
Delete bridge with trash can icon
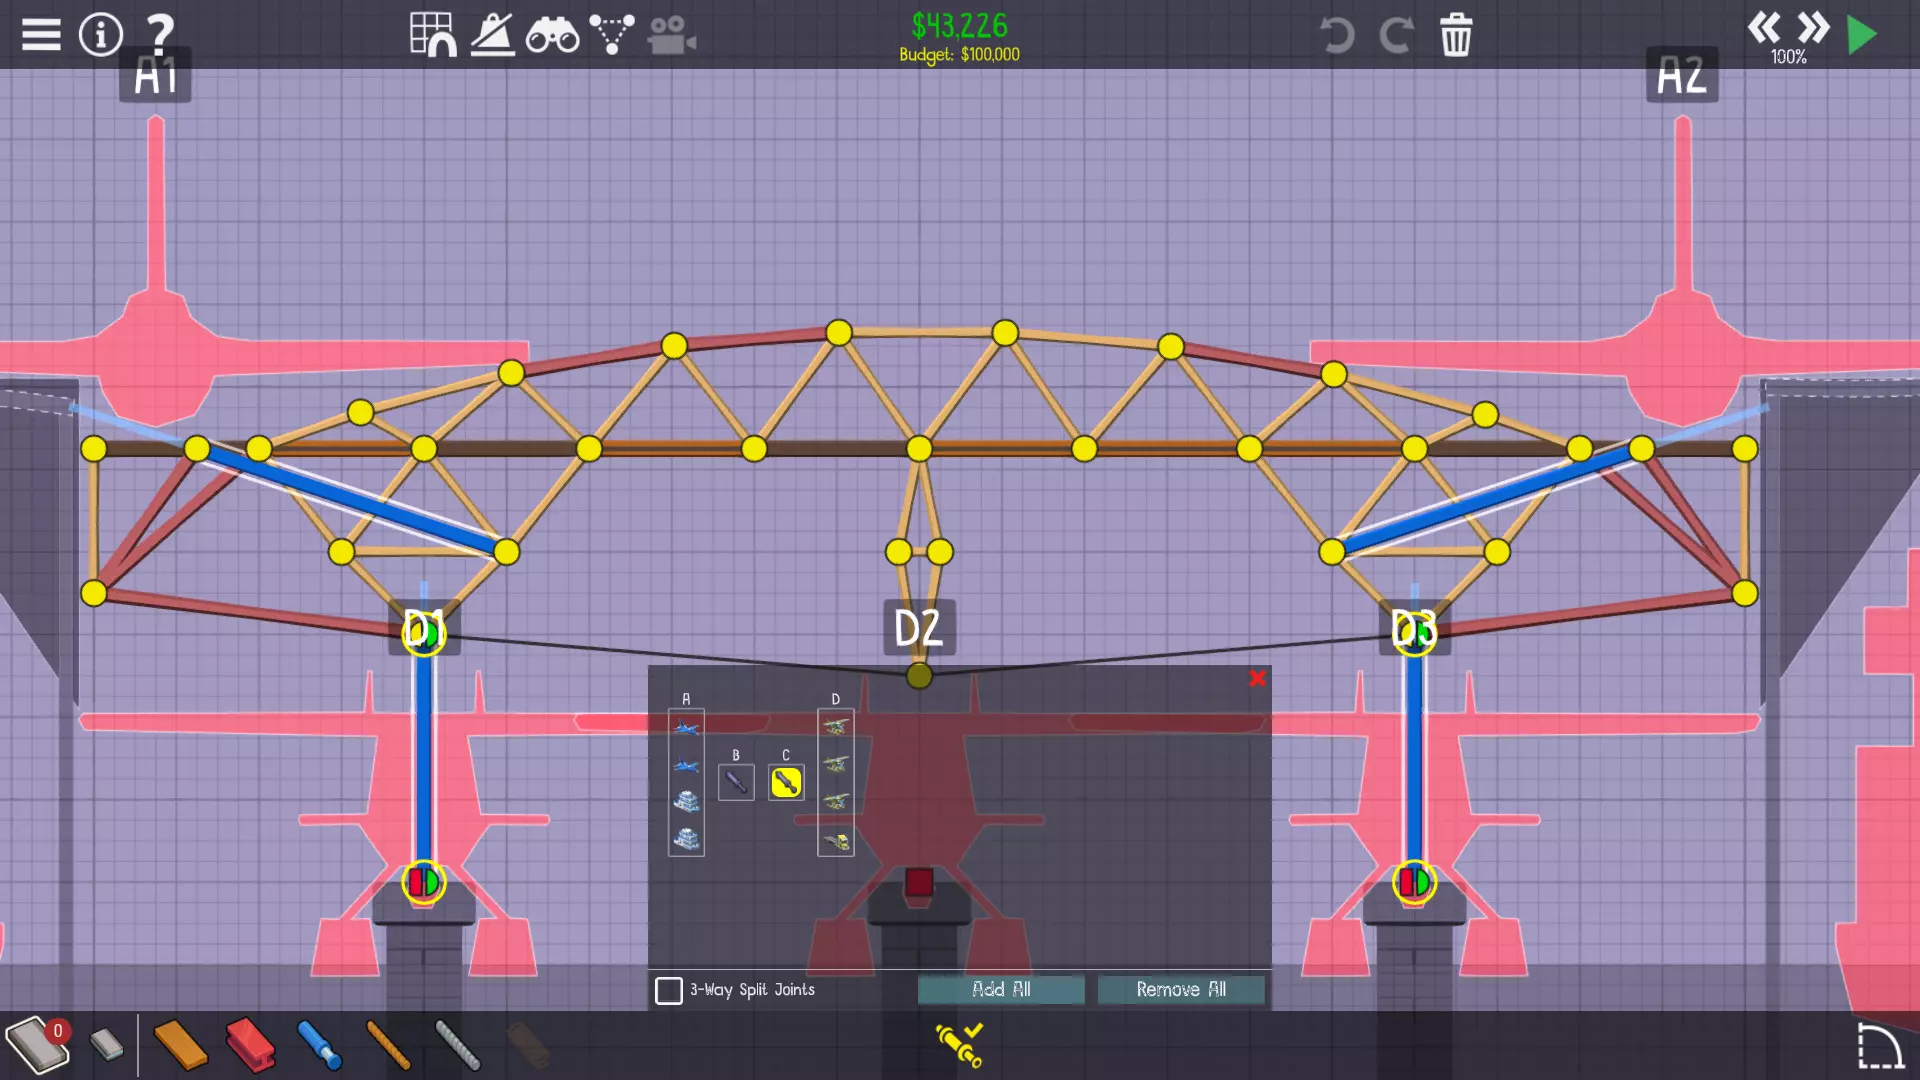pyautogui.click(x=1455, y=35)
